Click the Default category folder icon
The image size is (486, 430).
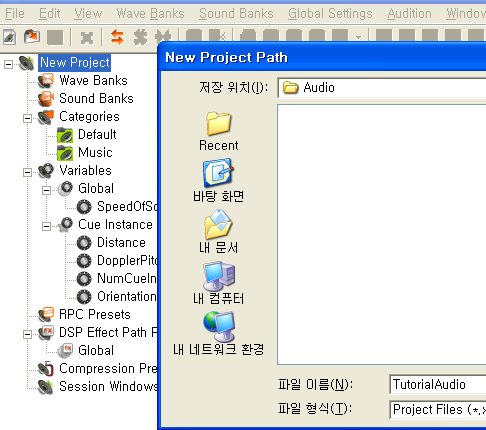point(65,135)
